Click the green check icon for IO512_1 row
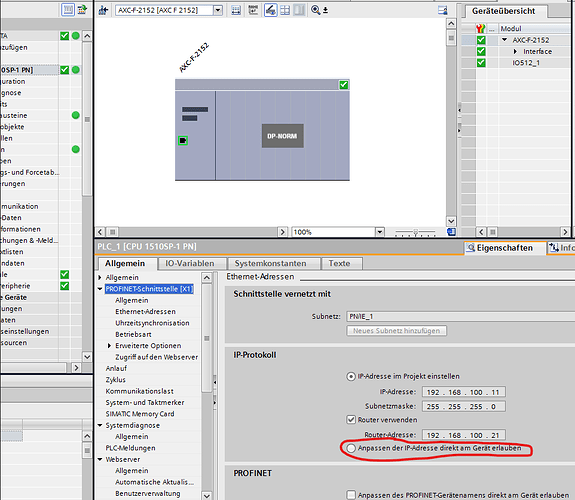The width and height of the screenshot is (575, 500). point(481,62)
